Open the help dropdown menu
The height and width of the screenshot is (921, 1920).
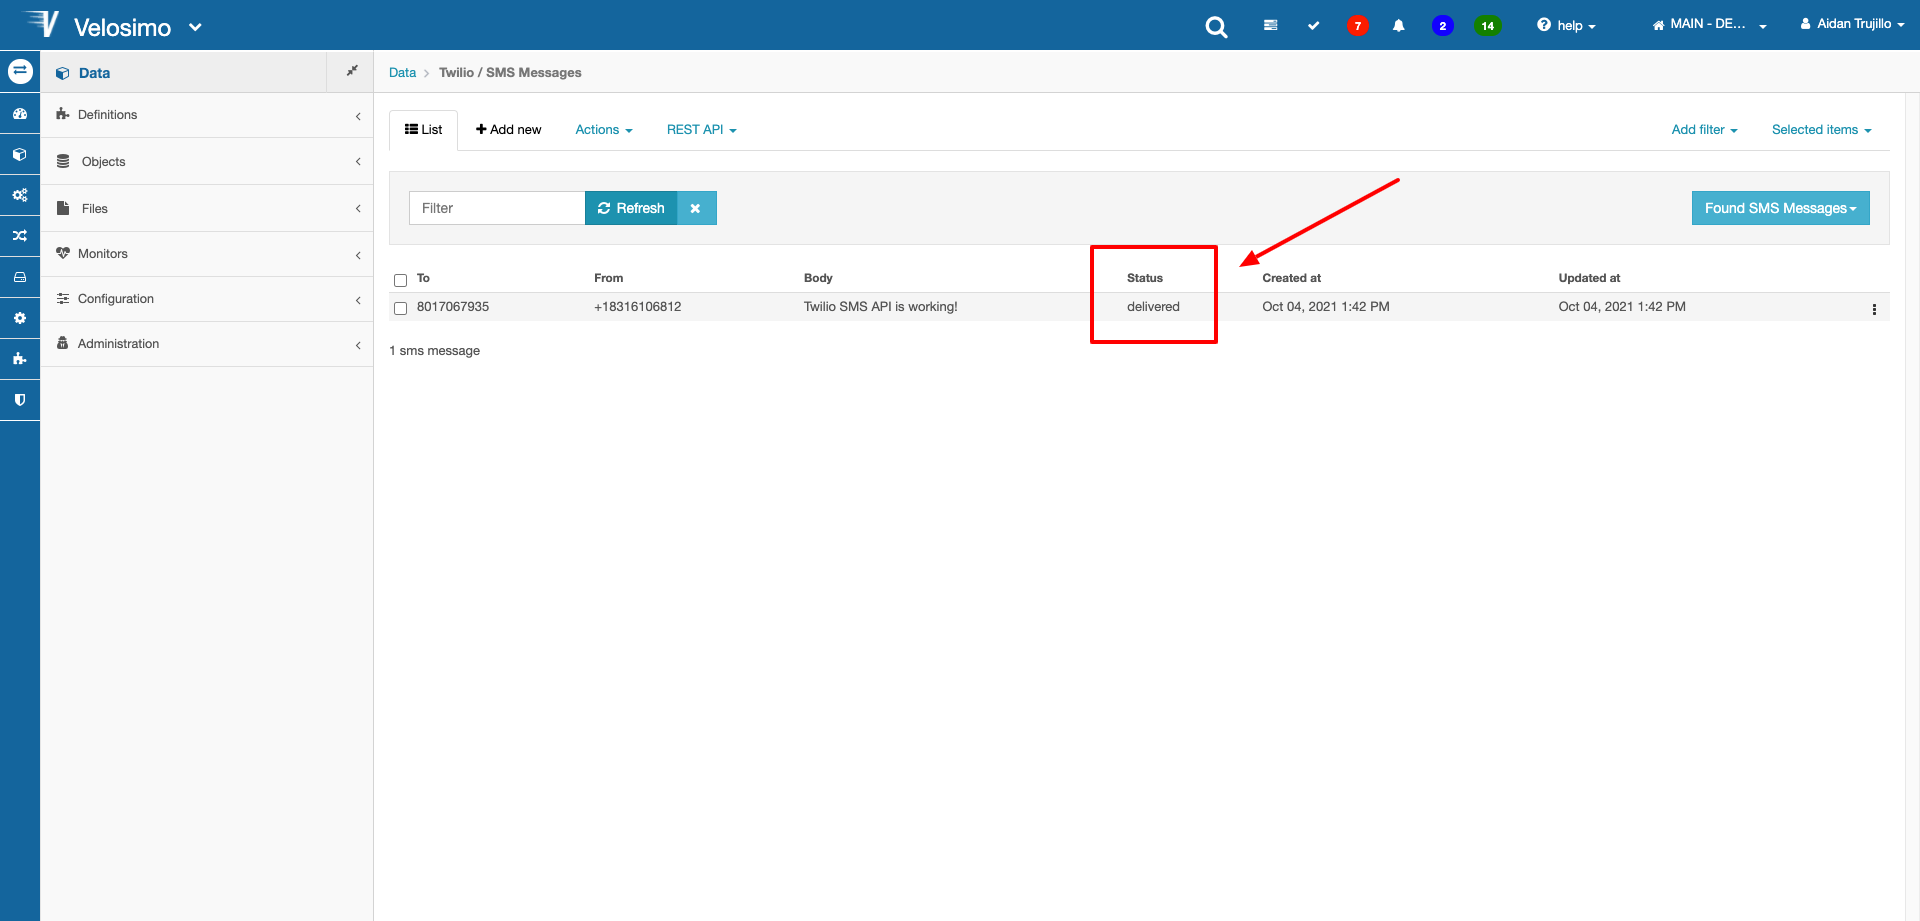pyautogui.click(x=1567, y=26)
